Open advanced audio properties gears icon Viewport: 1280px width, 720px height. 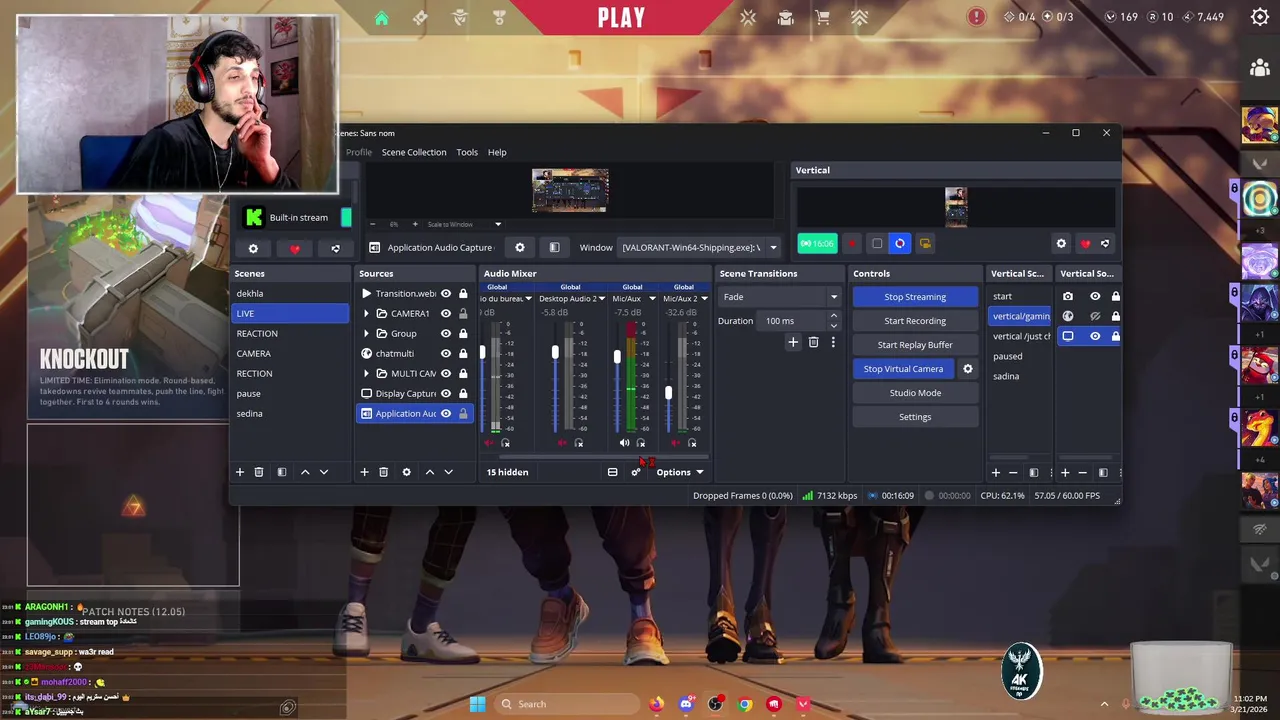tap(635, 472)
